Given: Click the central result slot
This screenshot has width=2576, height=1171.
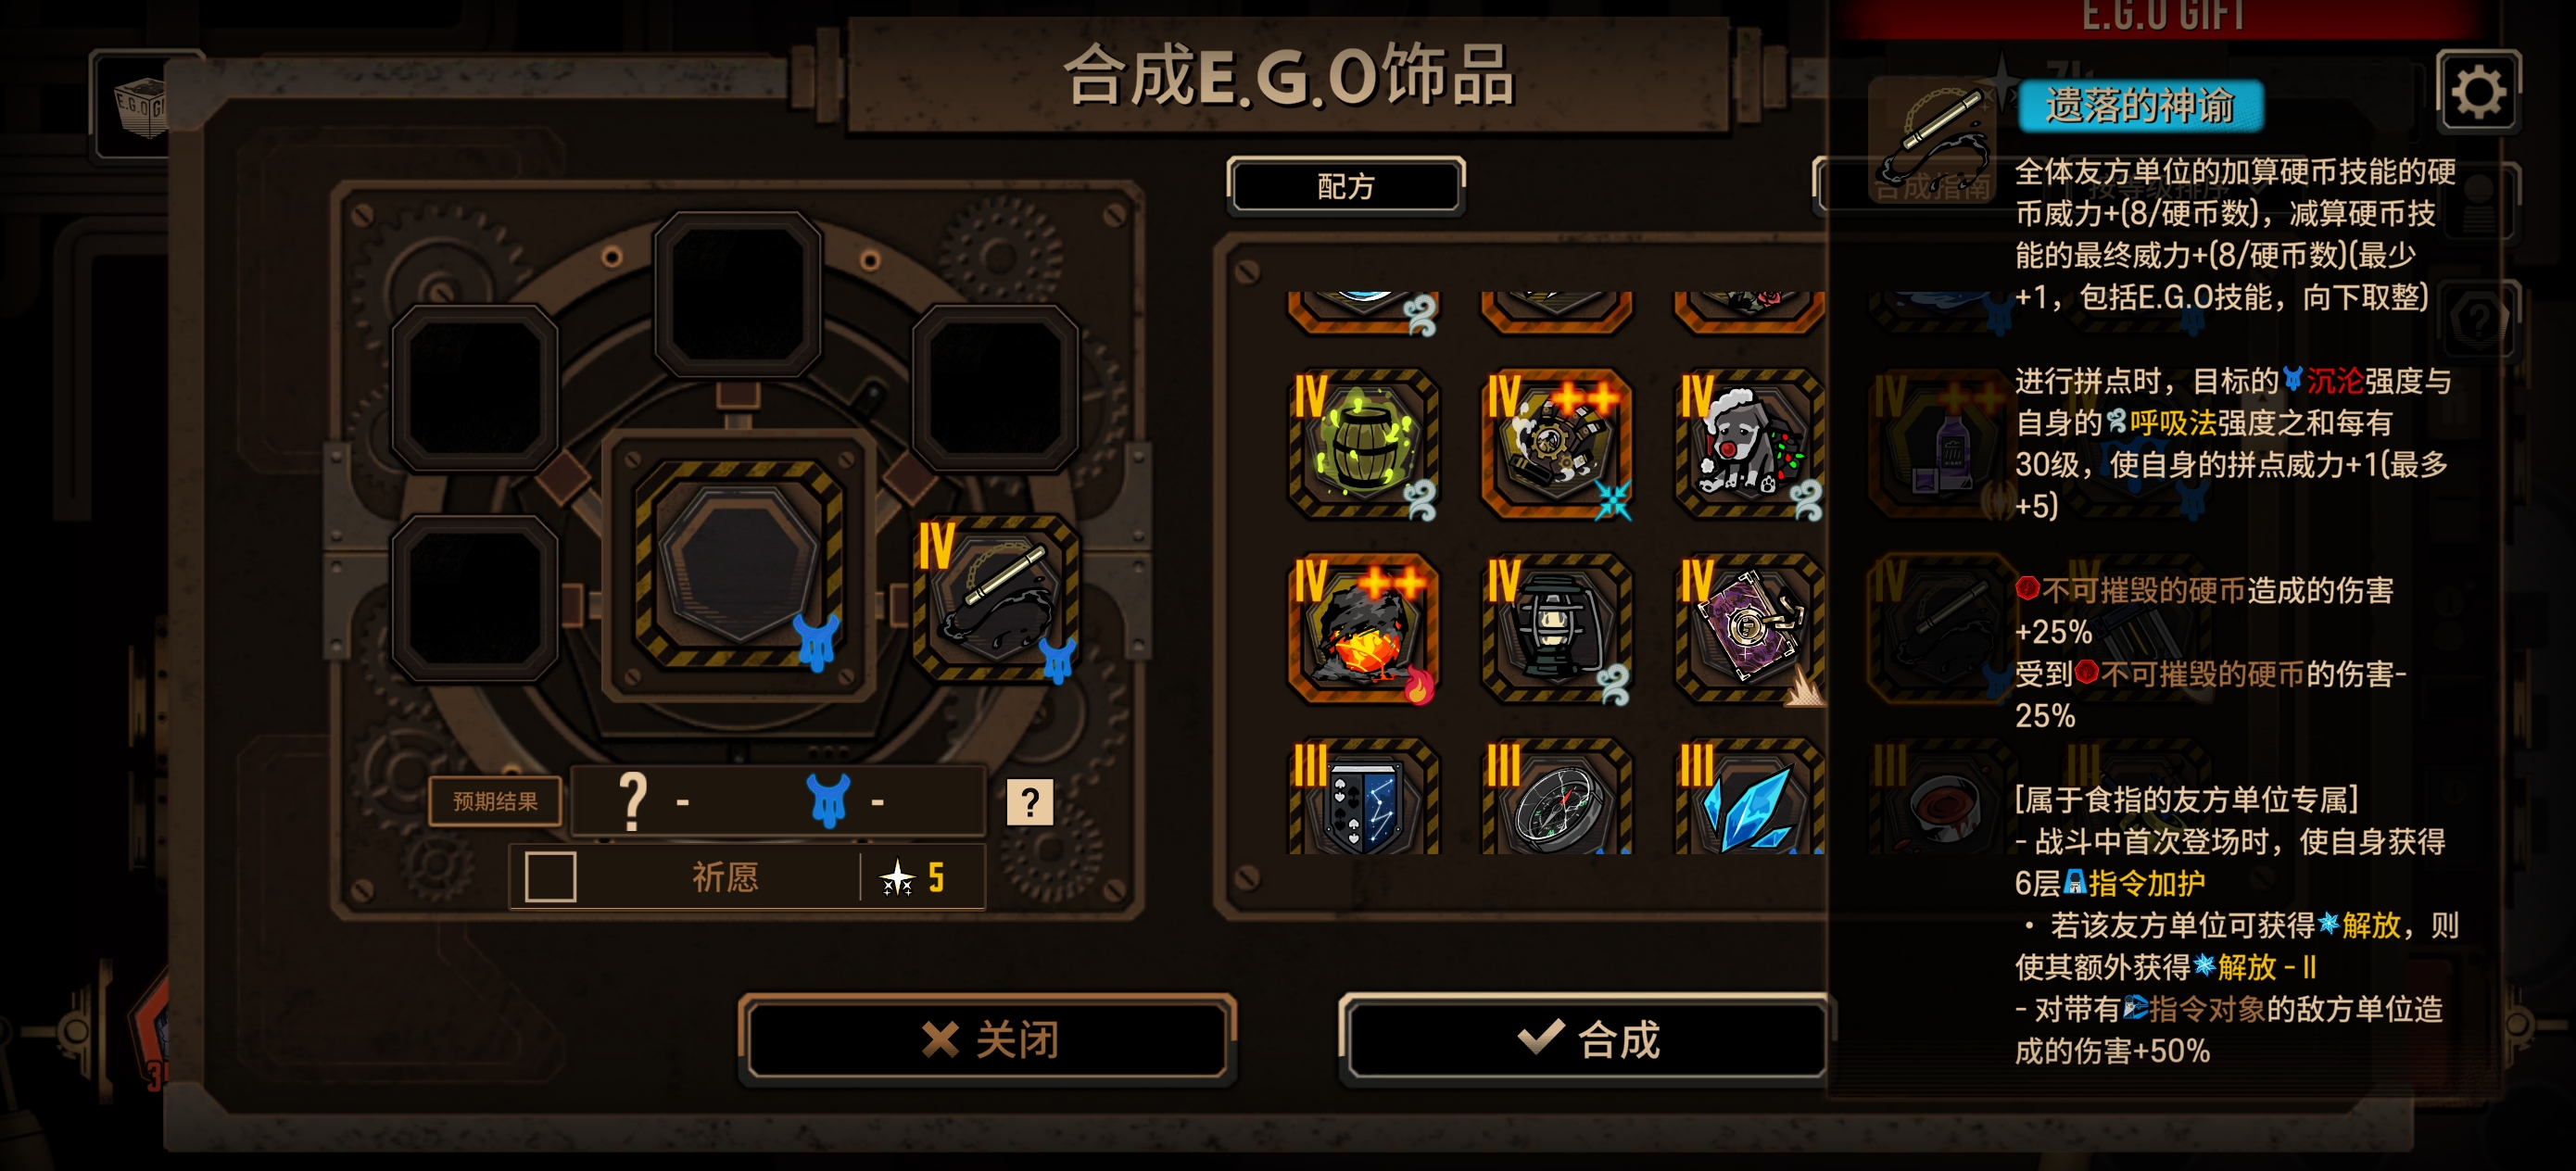Looking at the screenshot, I should (738, 566).
